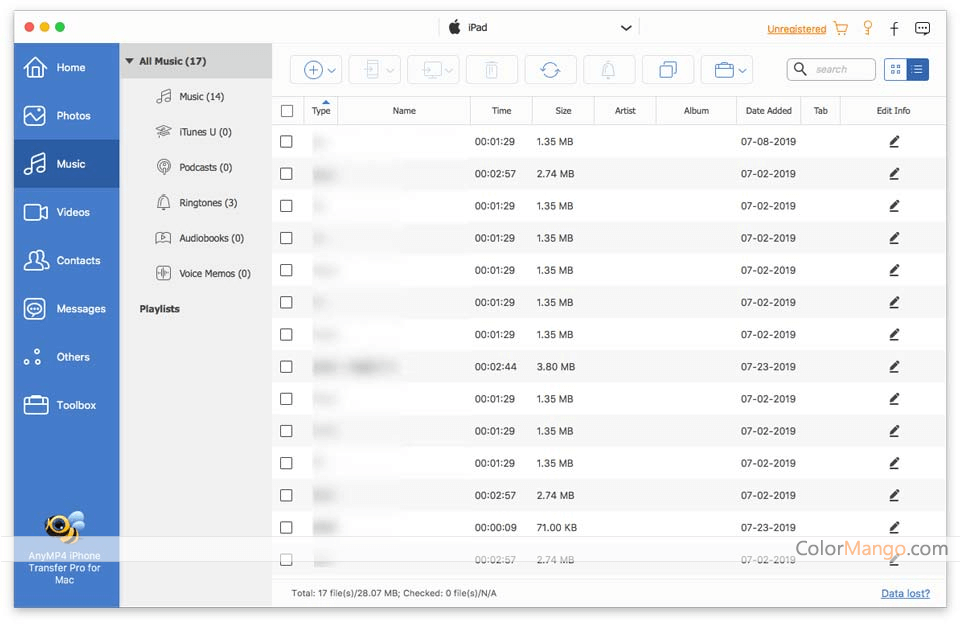
Task: Edit info of the 3.80 MB track
Action: (894, 367)
